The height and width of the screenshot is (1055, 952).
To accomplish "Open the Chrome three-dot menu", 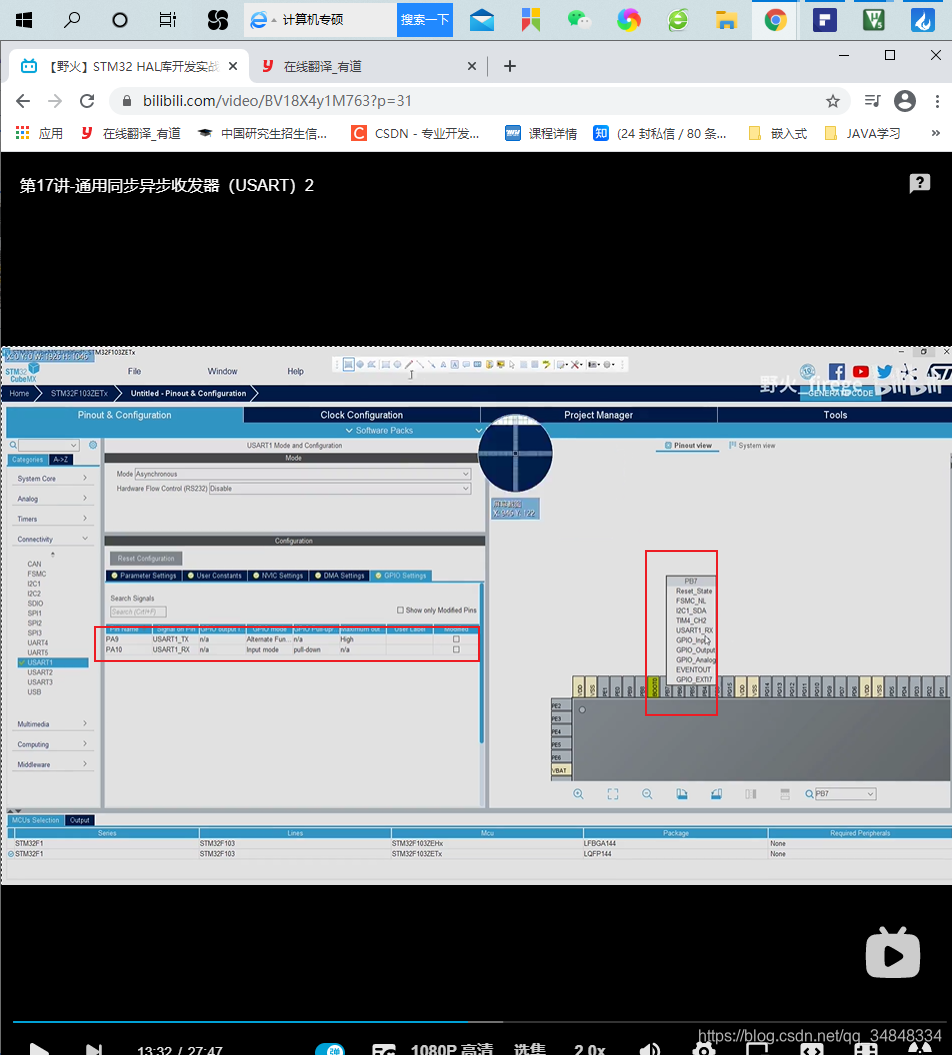I will tap(937, 101).
